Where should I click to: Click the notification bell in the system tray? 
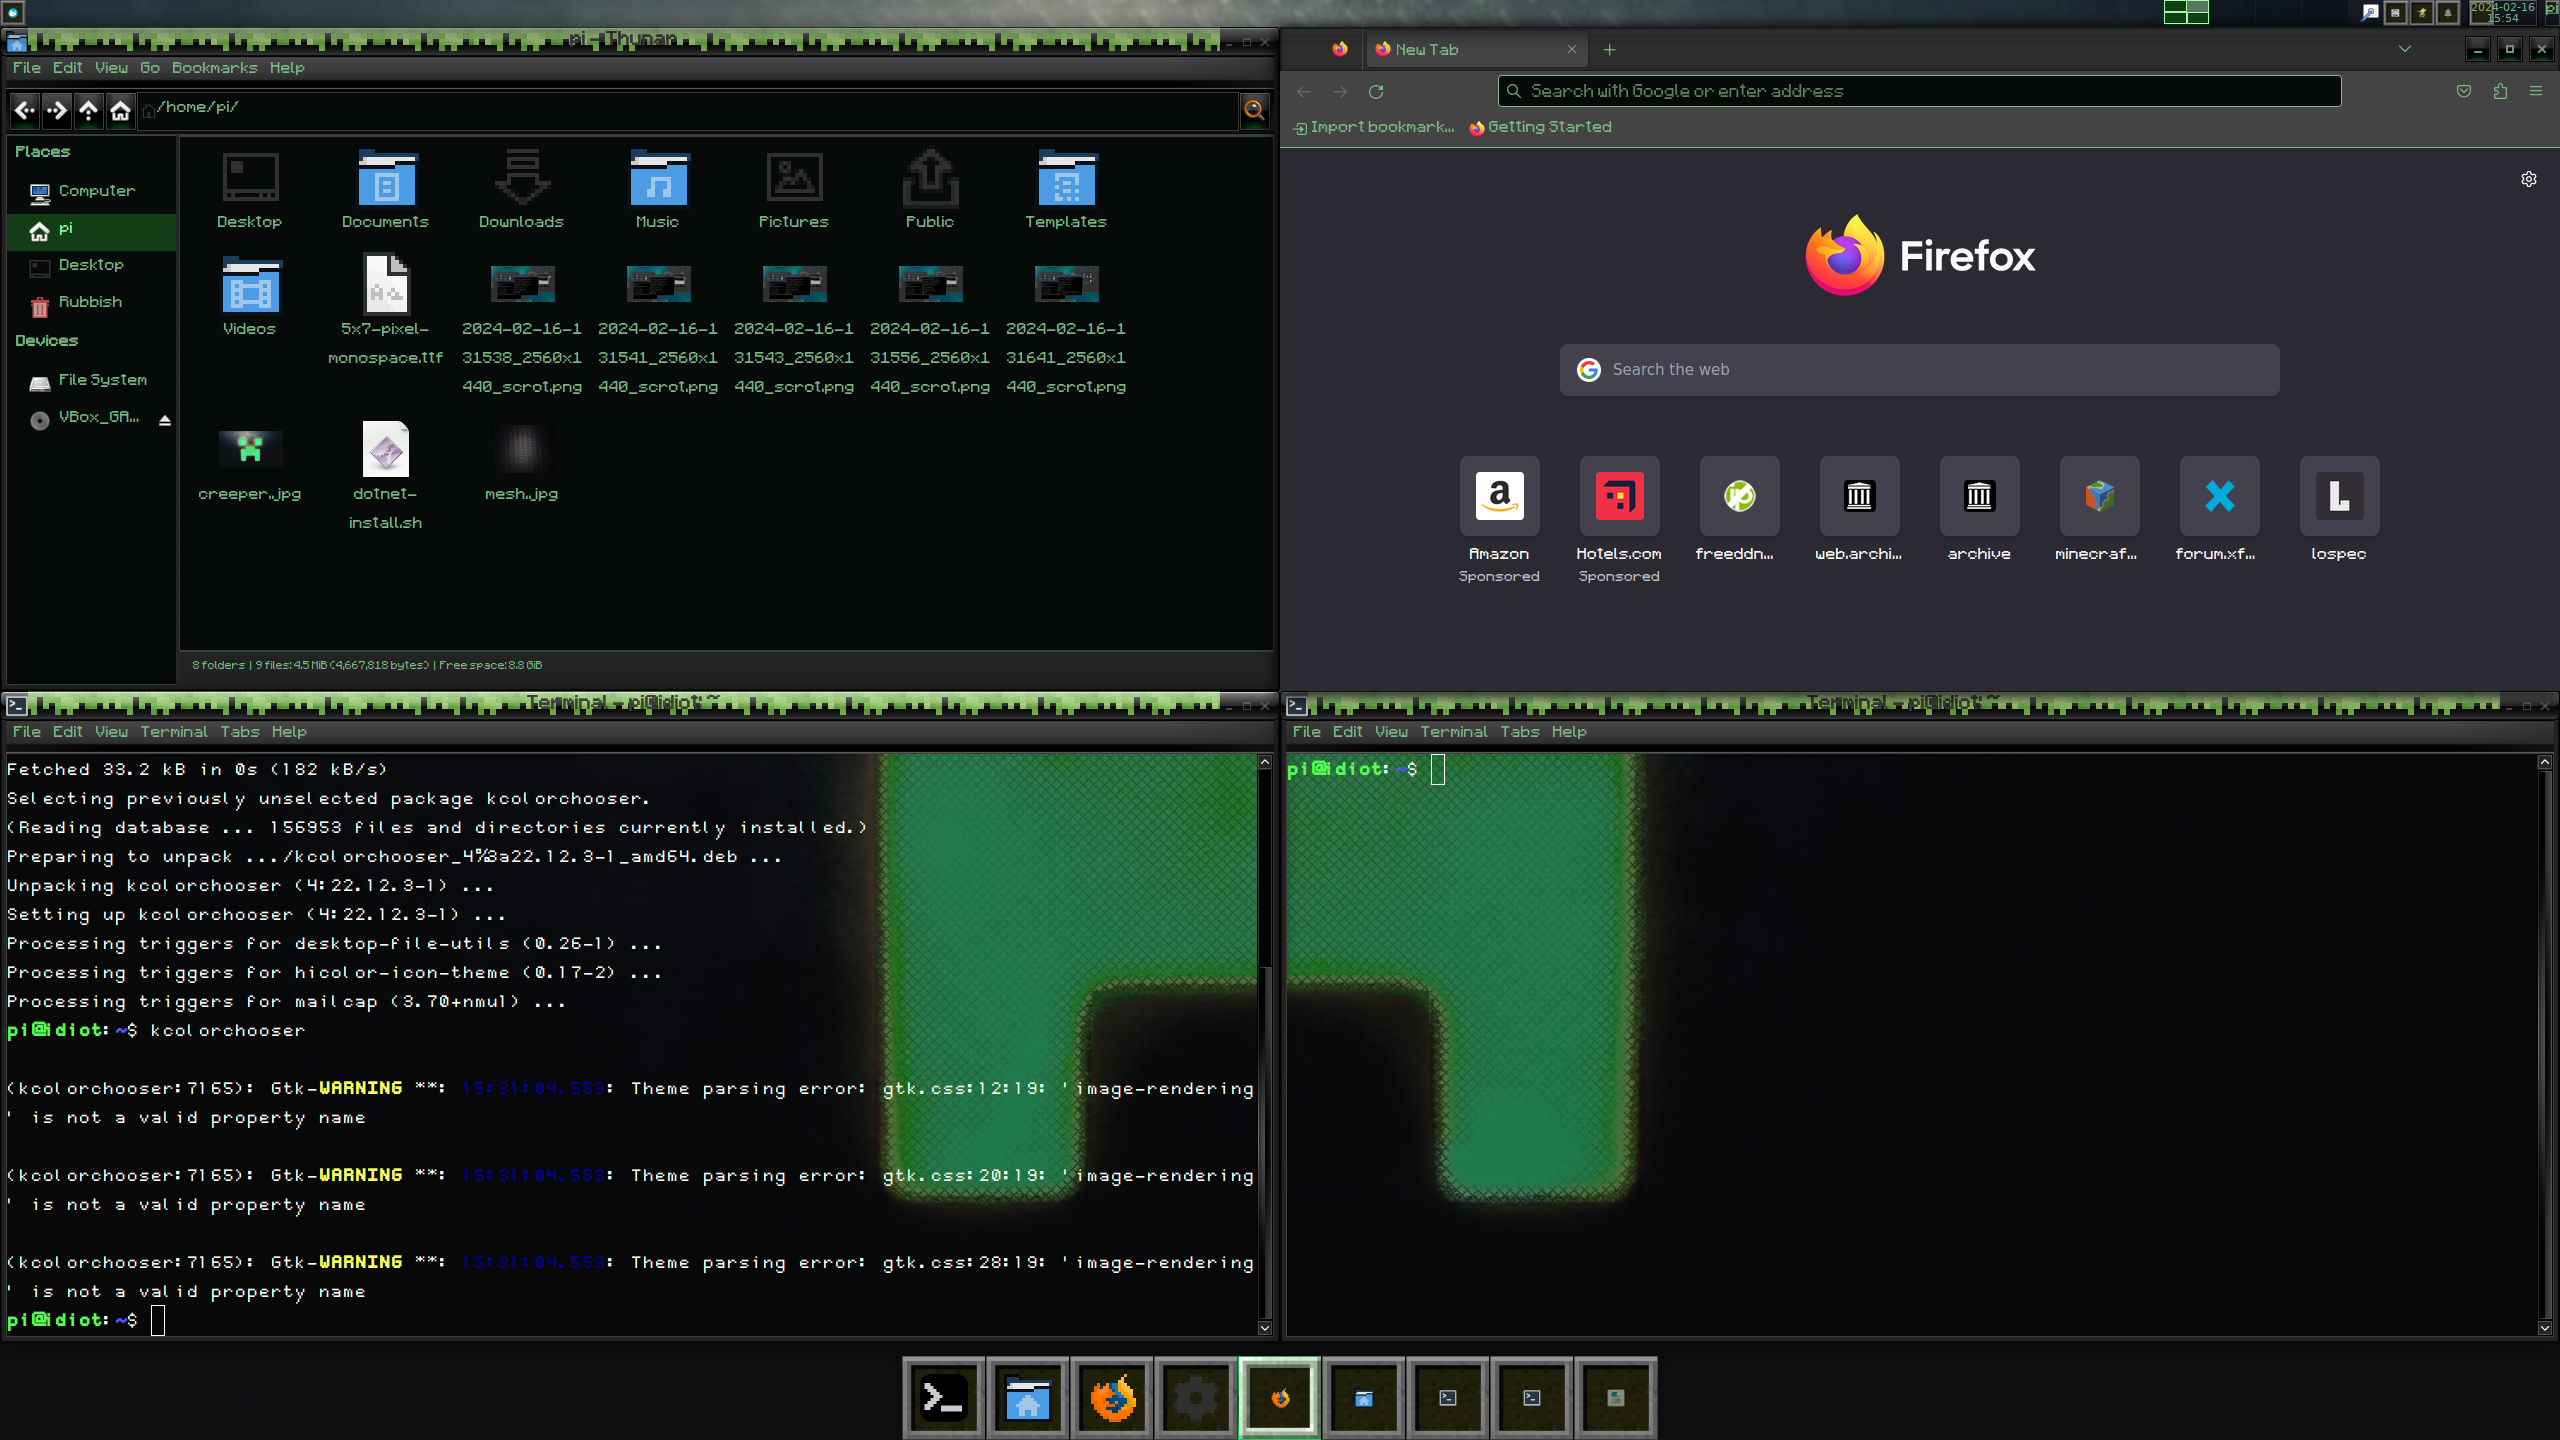[x=2448, y=13]
